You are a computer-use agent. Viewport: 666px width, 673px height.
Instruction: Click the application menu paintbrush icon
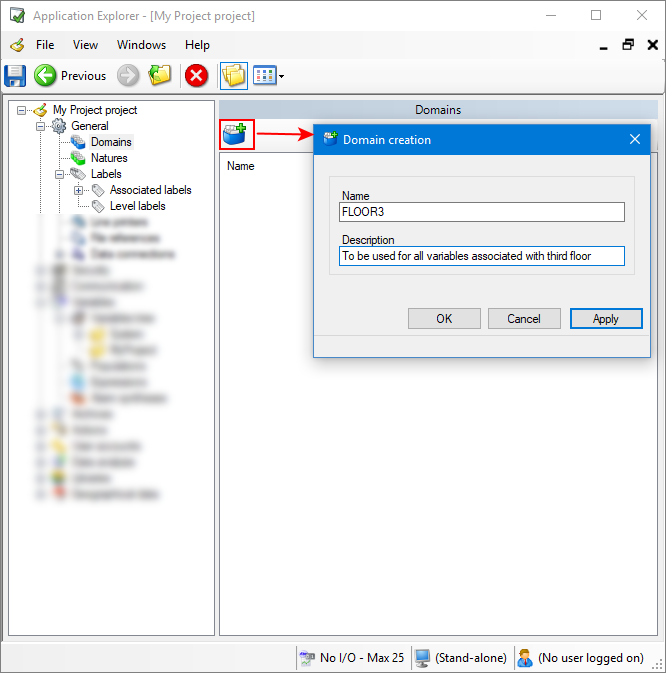18,45
